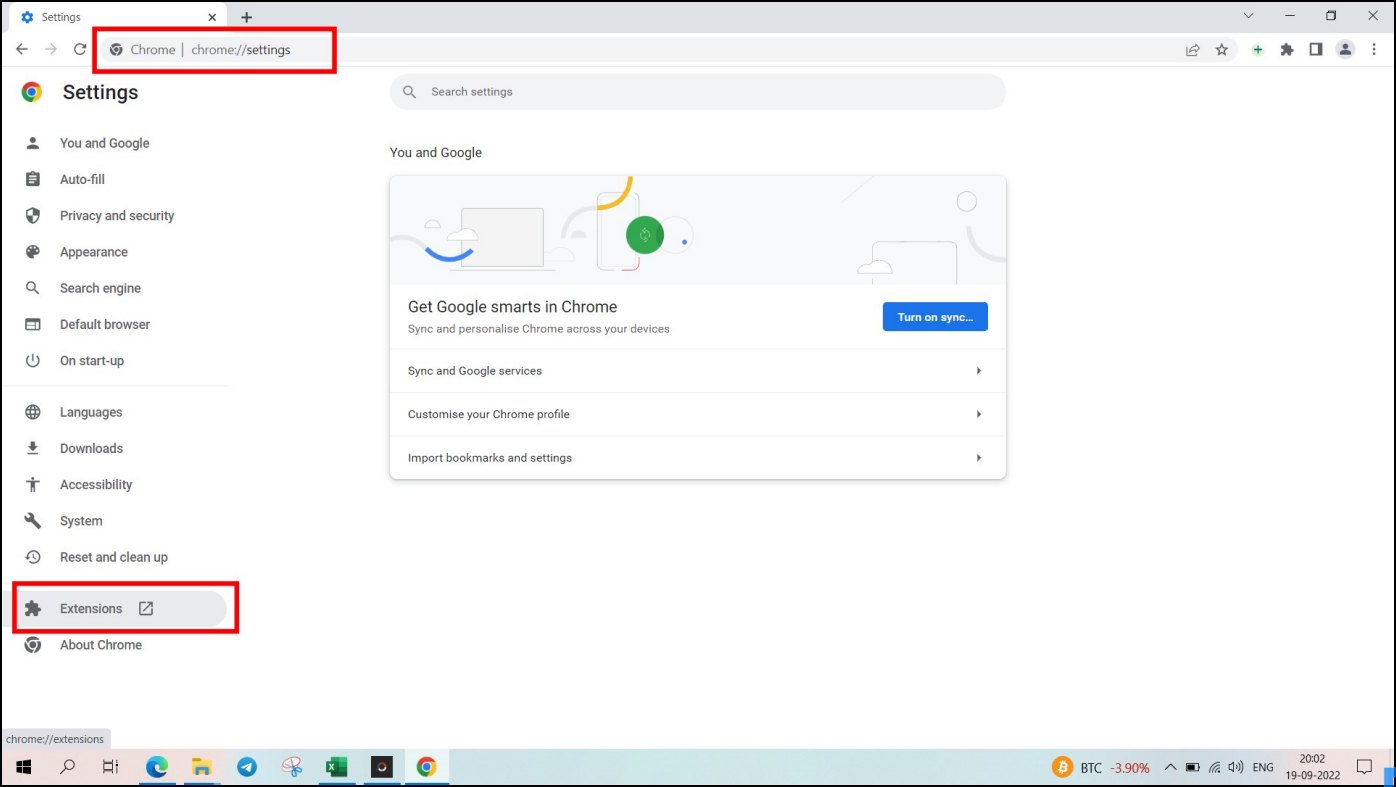
Task: Expand Import bookmarks and settings
Action: (x=698, y=458)
